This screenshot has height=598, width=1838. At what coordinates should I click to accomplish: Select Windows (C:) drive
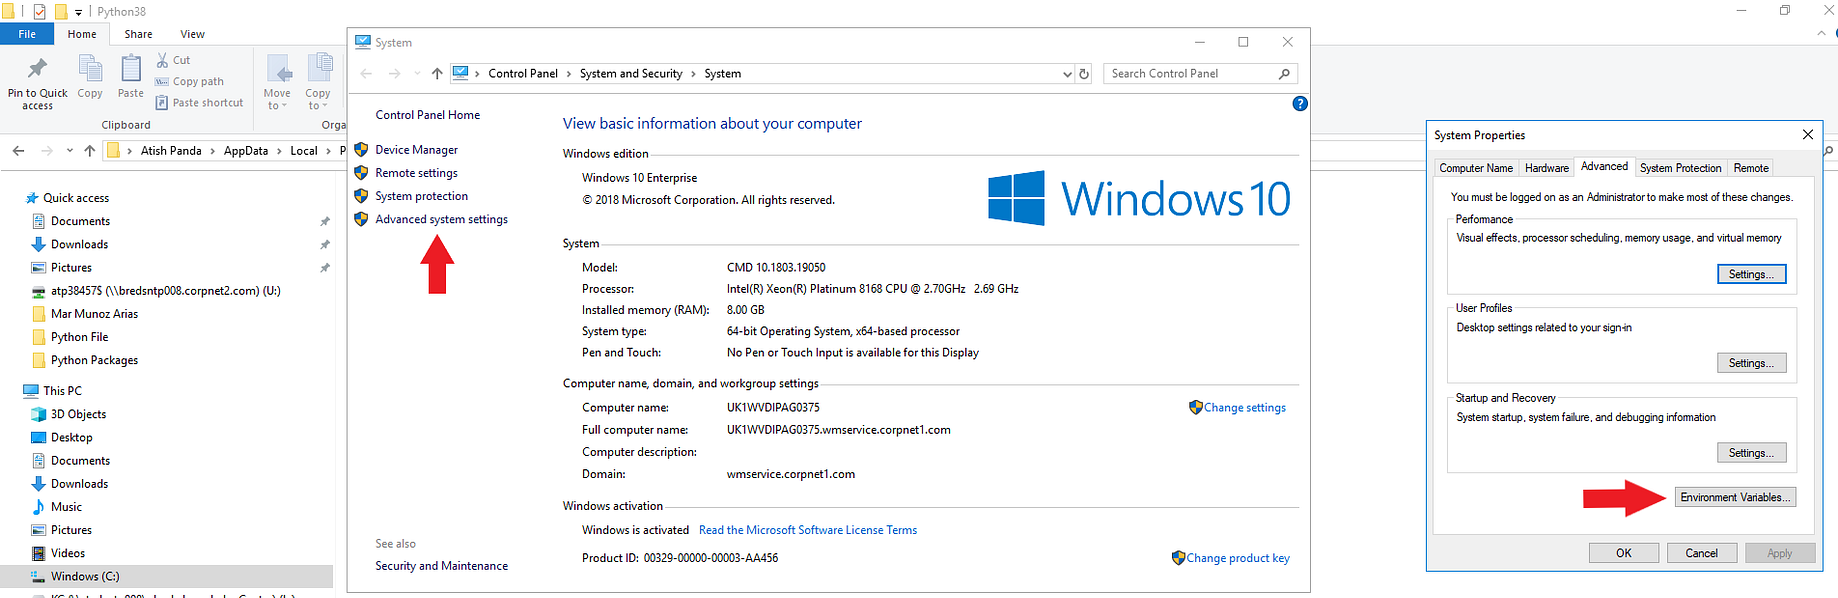[x=85, y=576]
